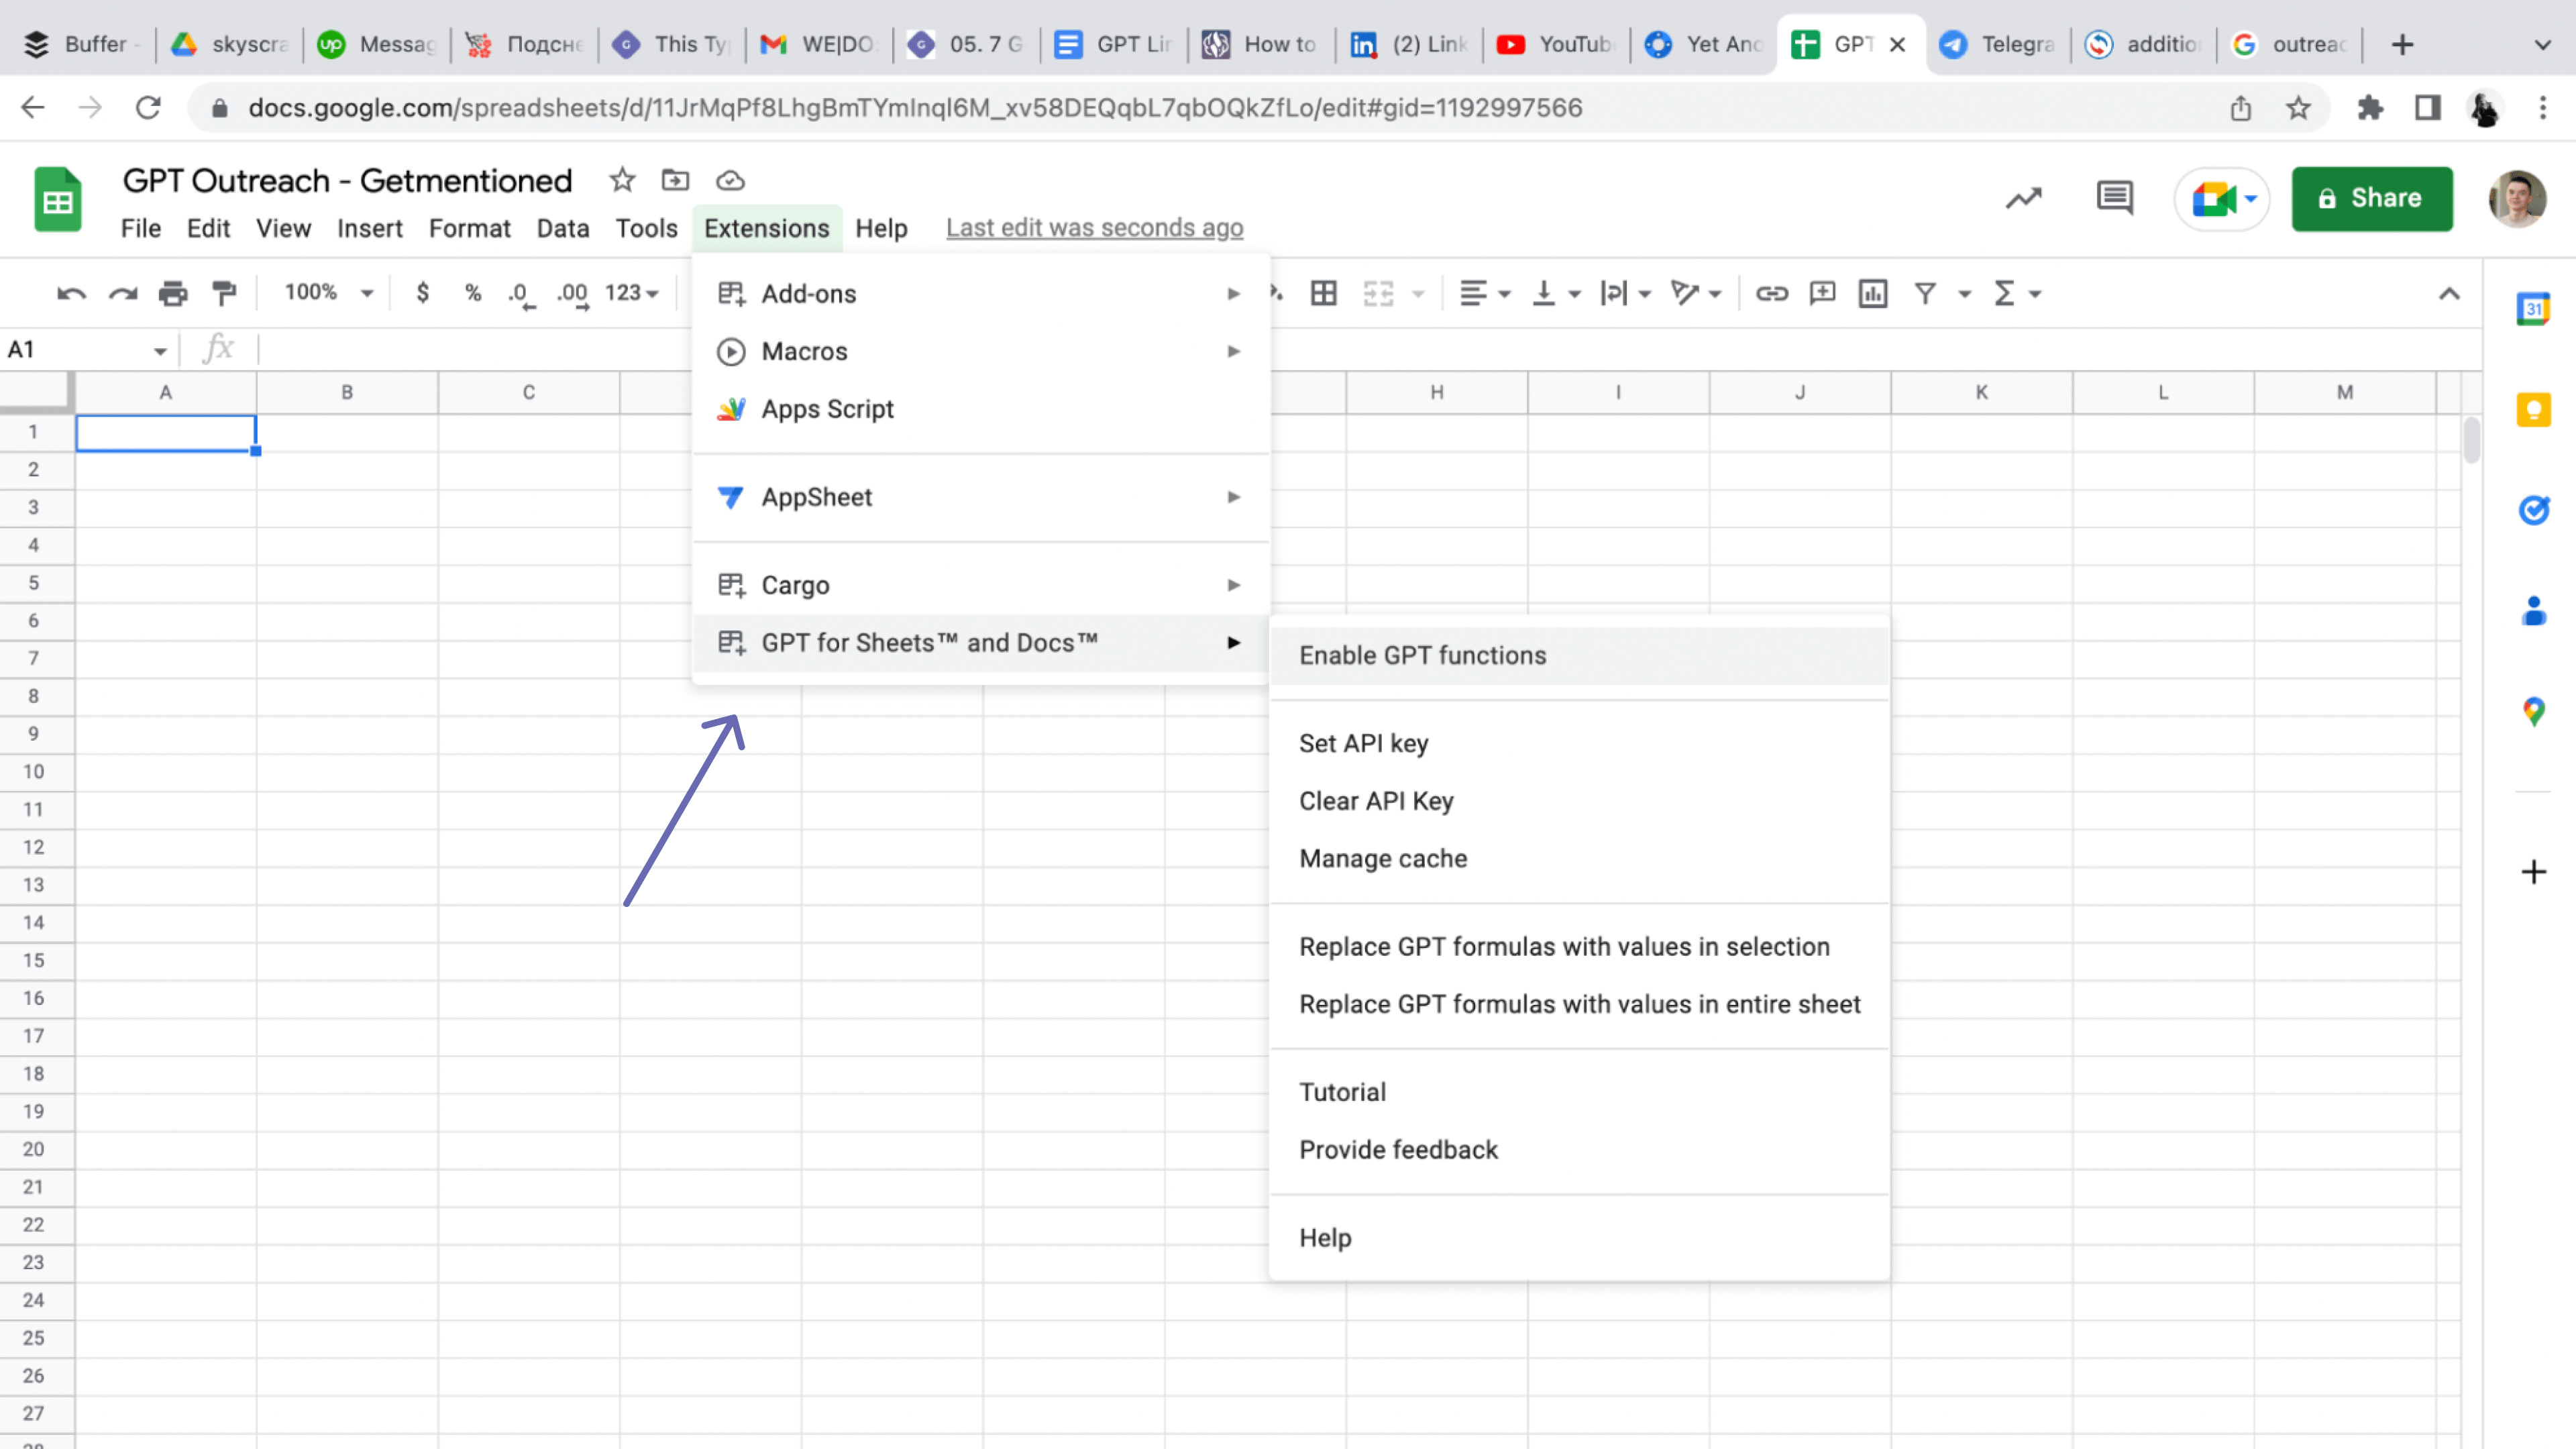Insert a comment using the toolbar icon
Screen dimensions: 2576x1449
click(1822, 293)
